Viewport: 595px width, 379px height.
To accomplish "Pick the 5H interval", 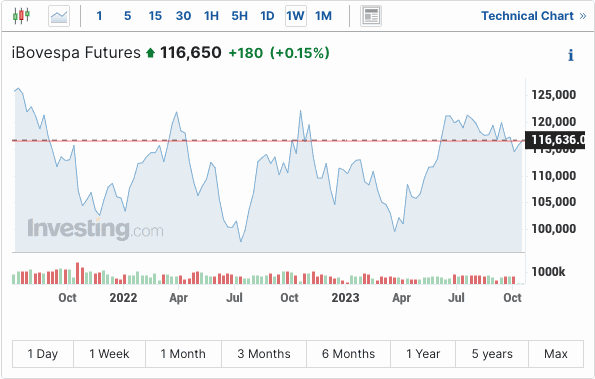I will pyautogui.click(x=239, y=16).
